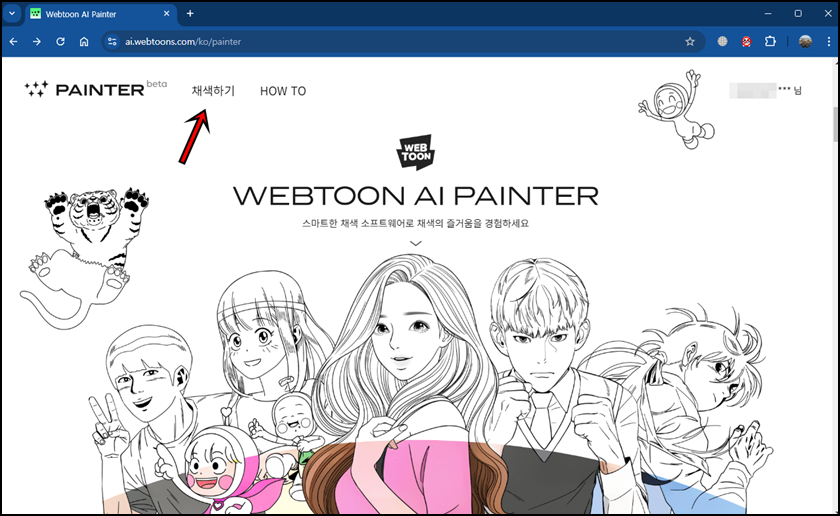The width and height of the screenshot is (840, 516).
Task: Open the tab search dropdown arrow
Action: click(x=12, y=14)
